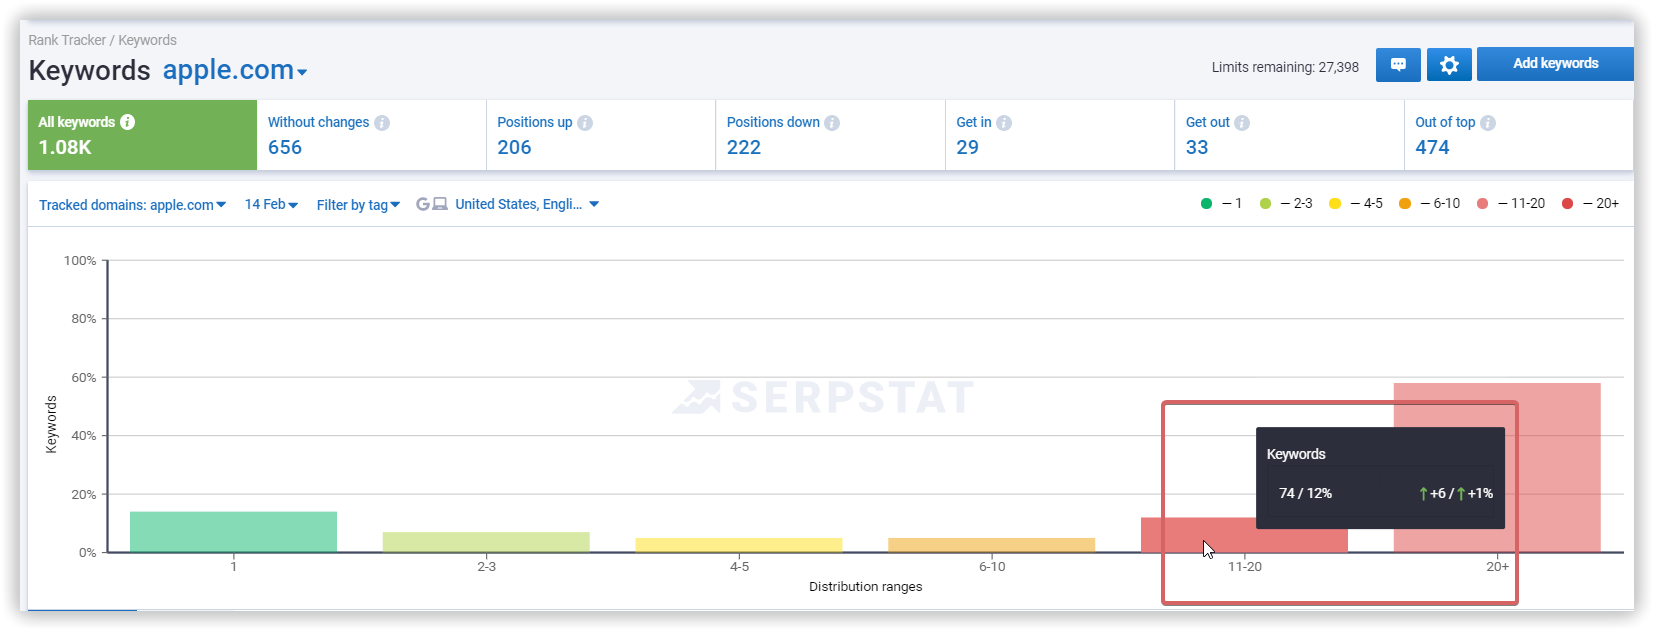Click the 206 Positions up count

click(x=514, y=147)
